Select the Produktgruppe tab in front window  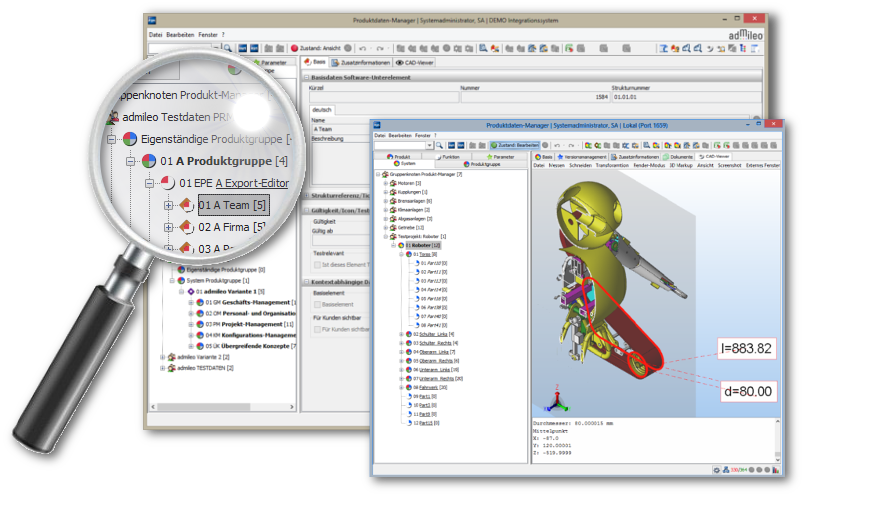coord(482,164)
